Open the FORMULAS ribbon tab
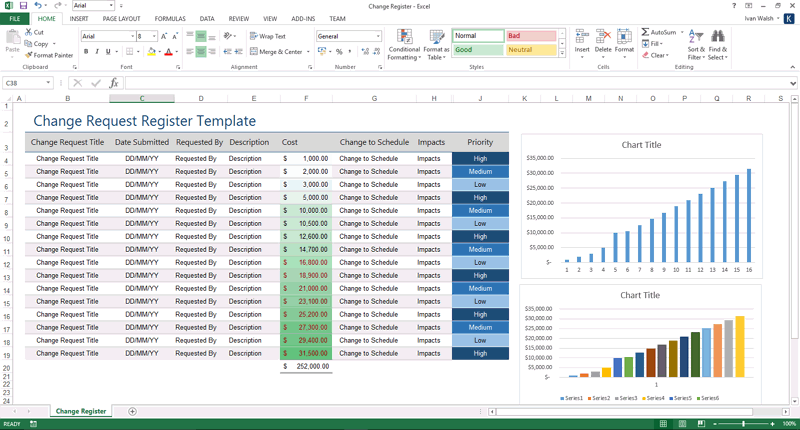The width and height of the screenshot is (800, 430). pos(170,19)
